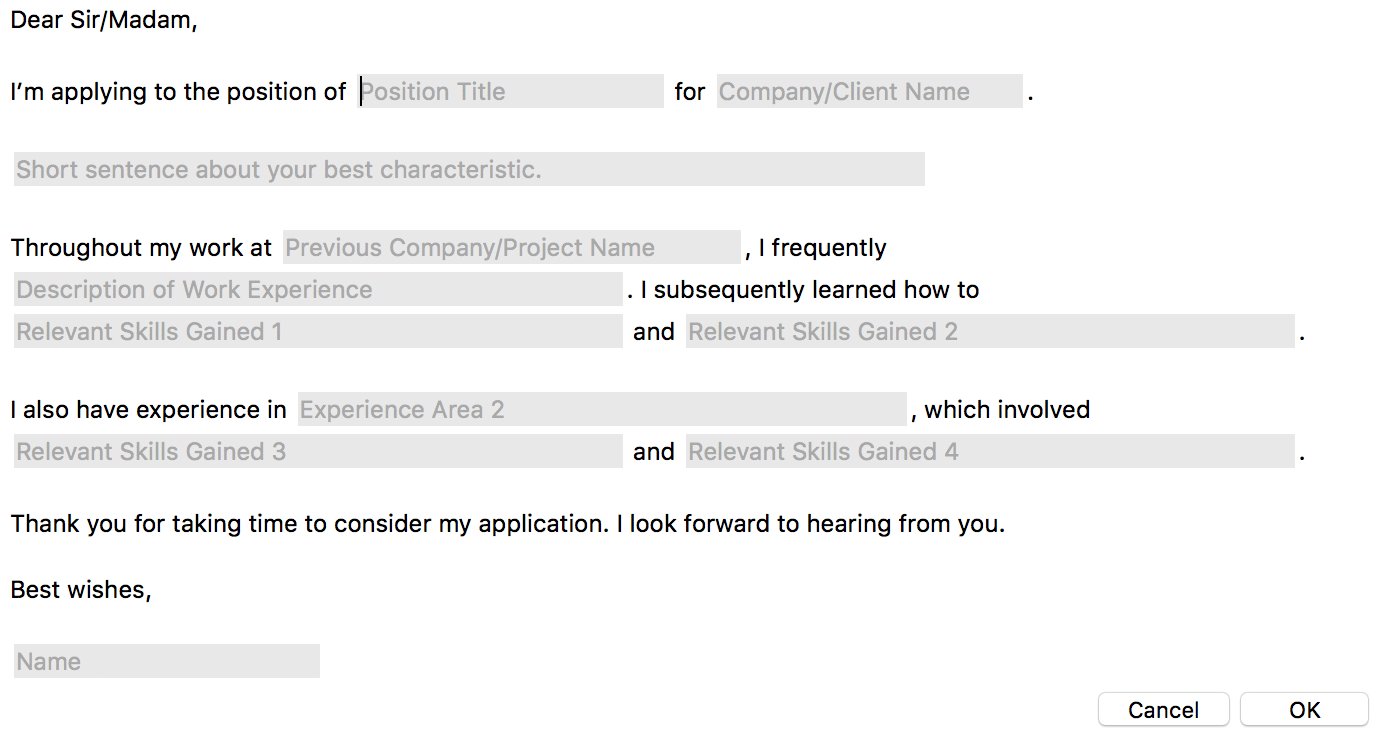The image size is (1388, 748).
Task: Activate the Description of Work Experience field
Action: 318,289
